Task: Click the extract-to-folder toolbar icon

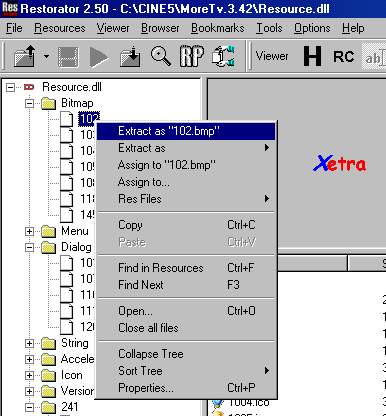Action: tap(130, 57)
